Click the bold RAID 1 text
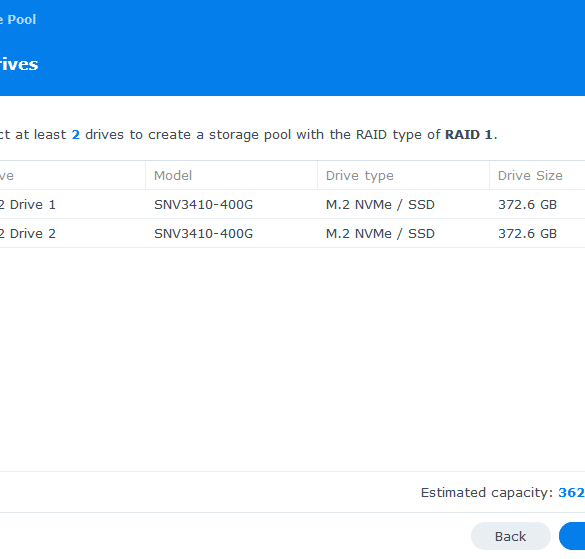The image size is (585, 559). (469, 134)
